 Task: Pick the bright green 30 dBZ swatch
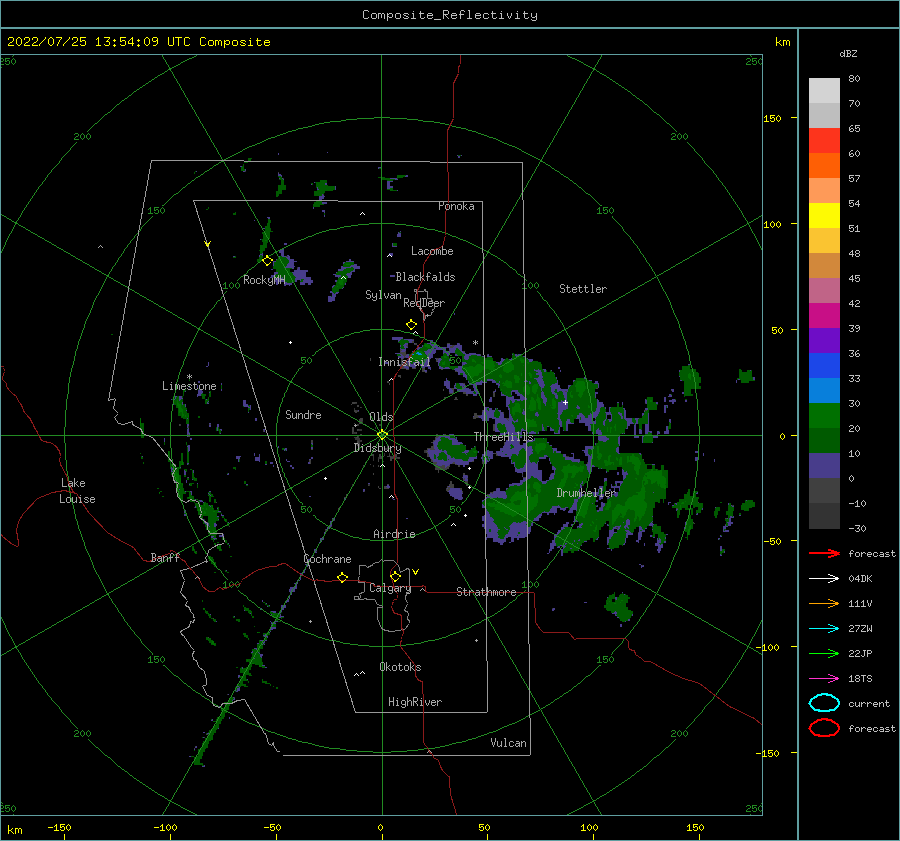point(824,415)
